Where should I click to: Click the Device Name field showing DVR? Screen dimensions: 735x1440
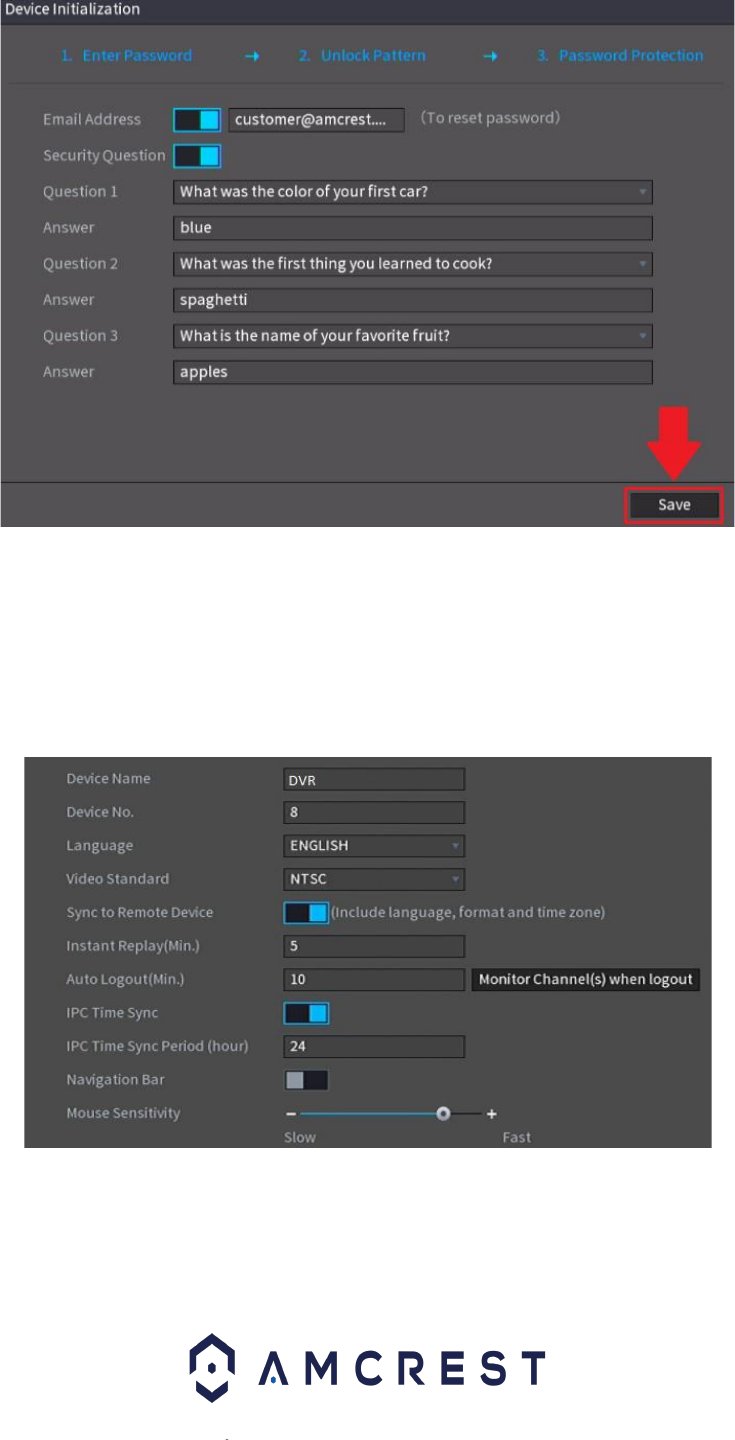click(x=374, y=780)
